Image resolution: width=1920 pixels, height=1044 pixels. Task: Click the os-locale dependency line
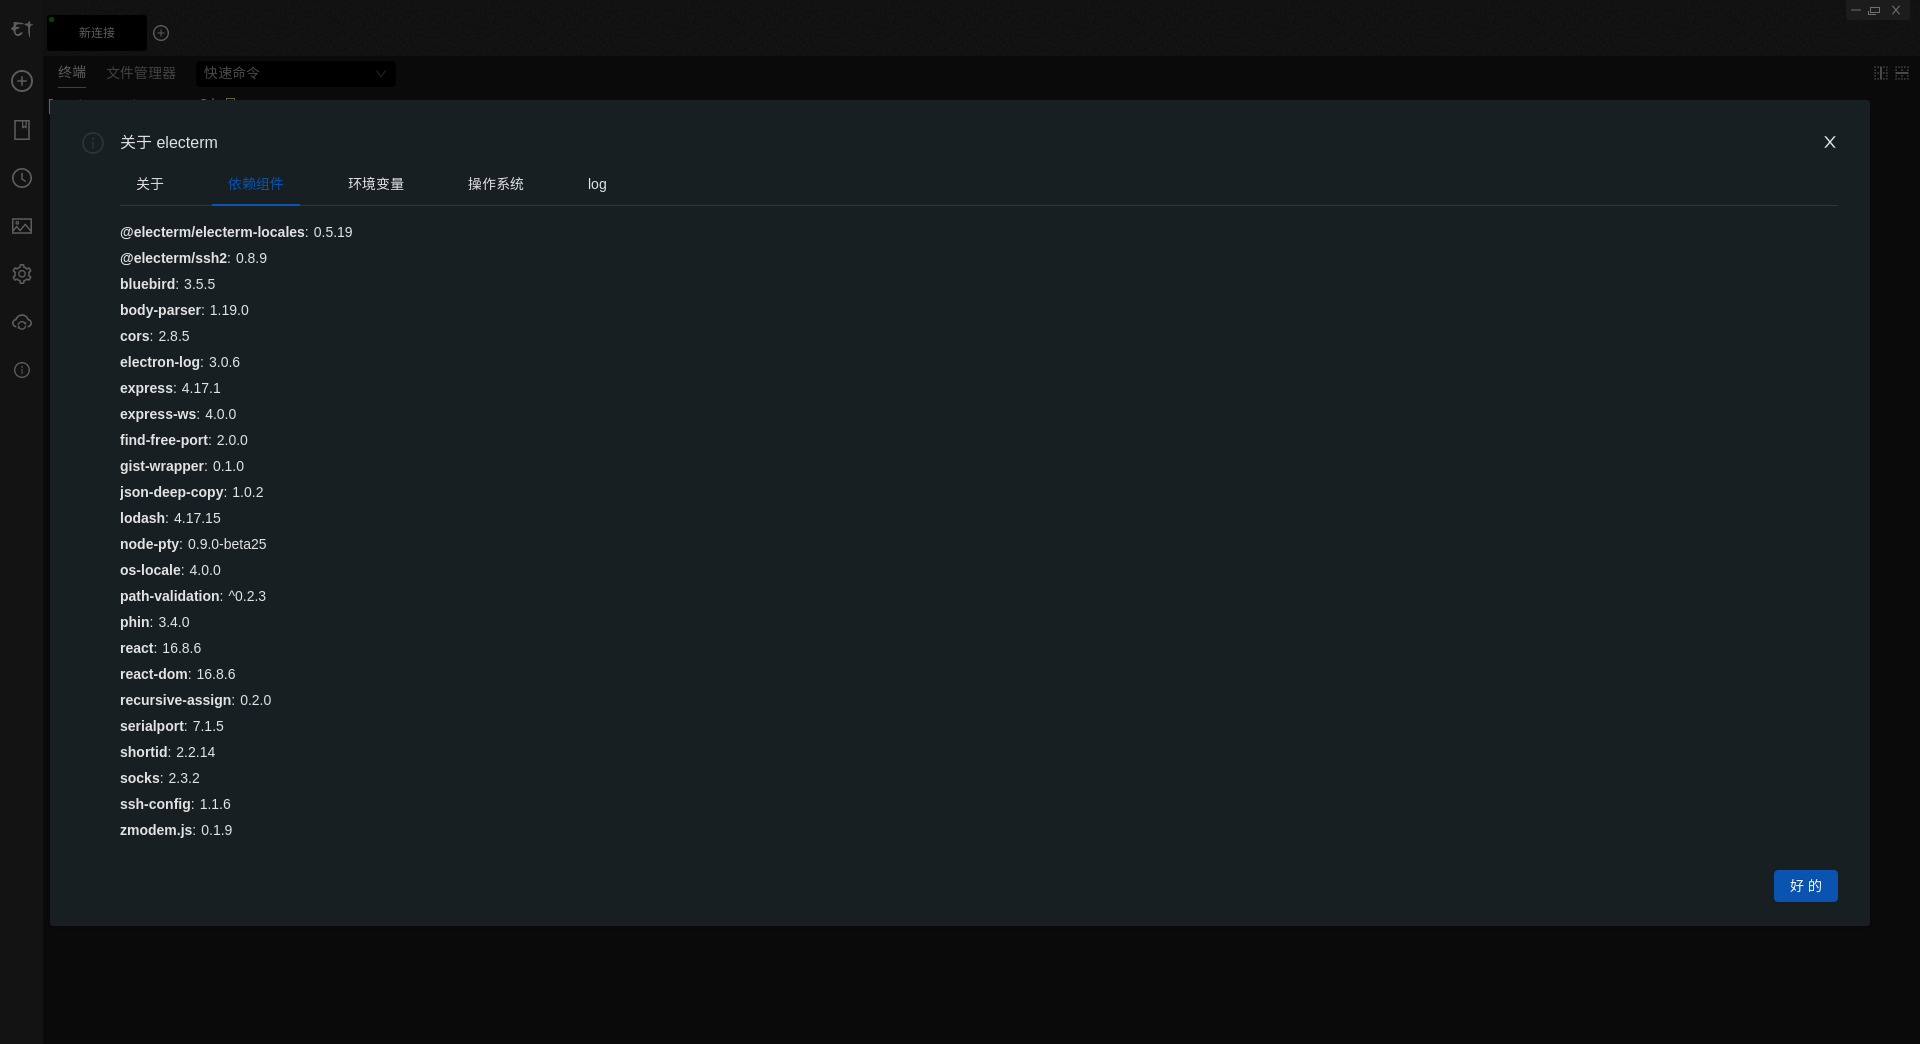coord(170,570)
